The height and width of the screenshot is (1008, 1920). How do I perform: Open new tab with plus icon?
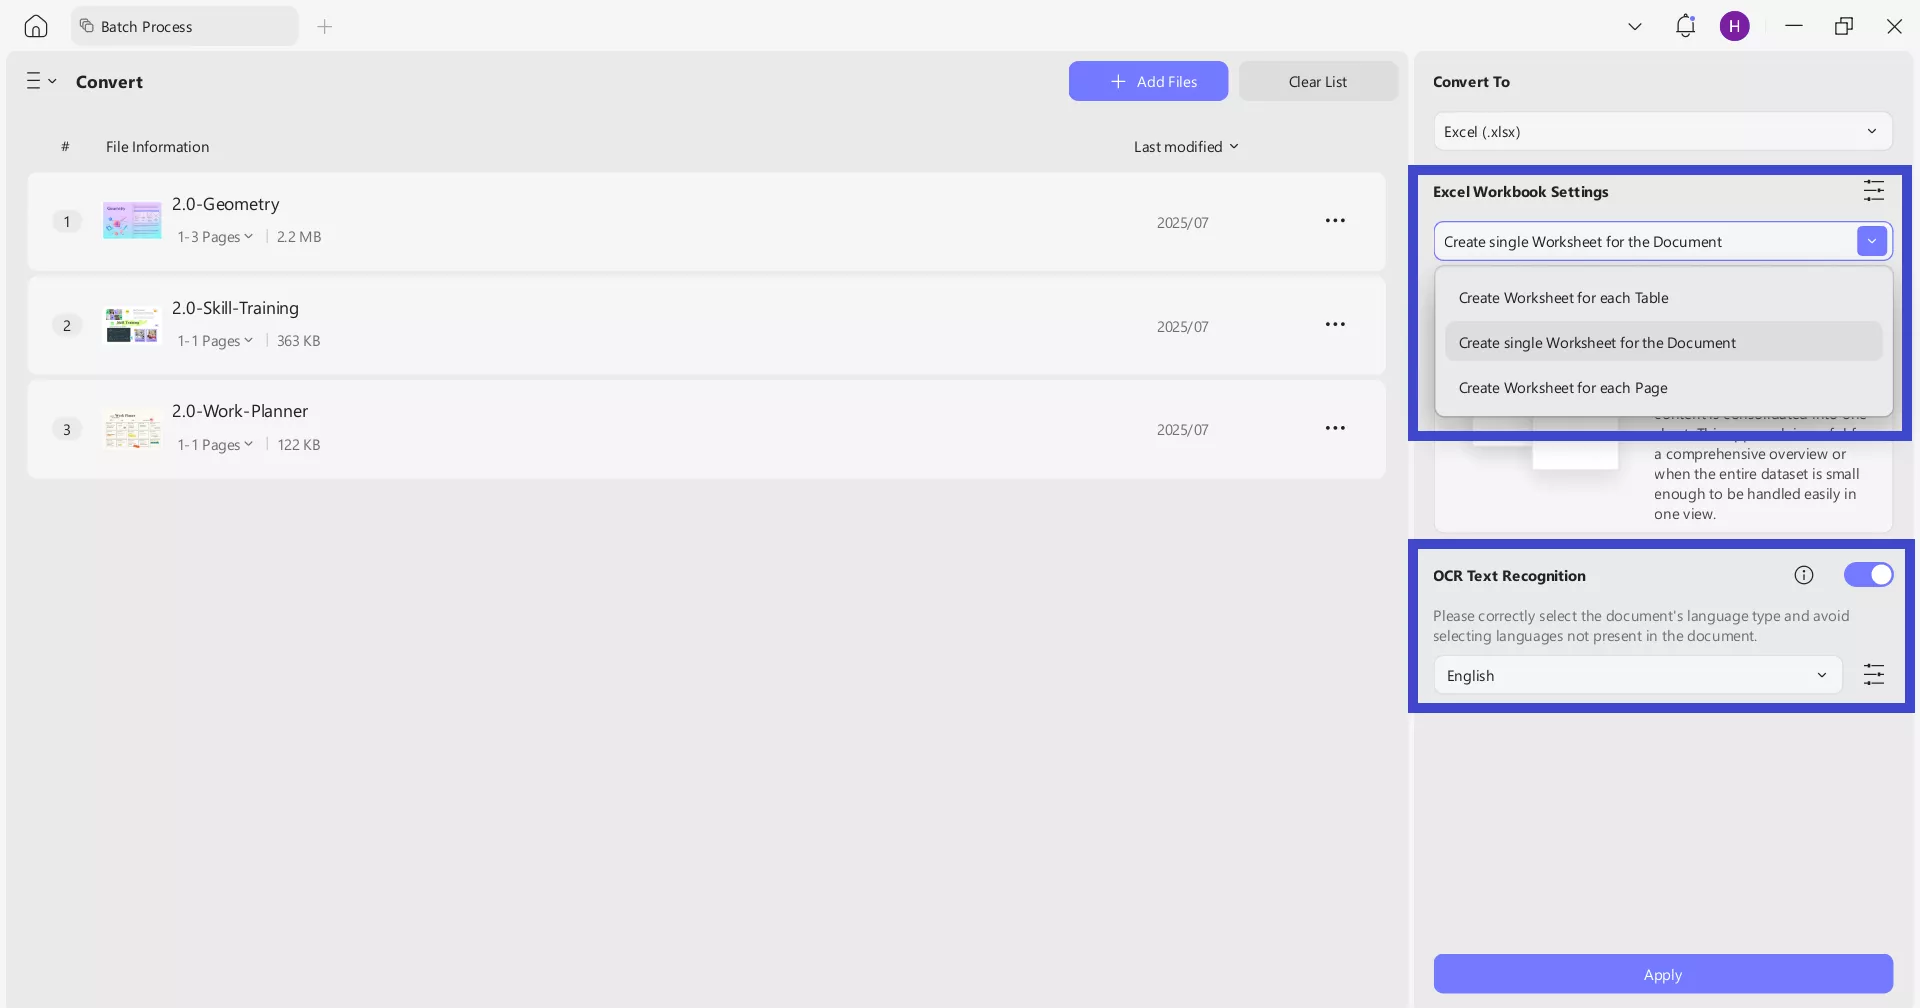[324, 27]
